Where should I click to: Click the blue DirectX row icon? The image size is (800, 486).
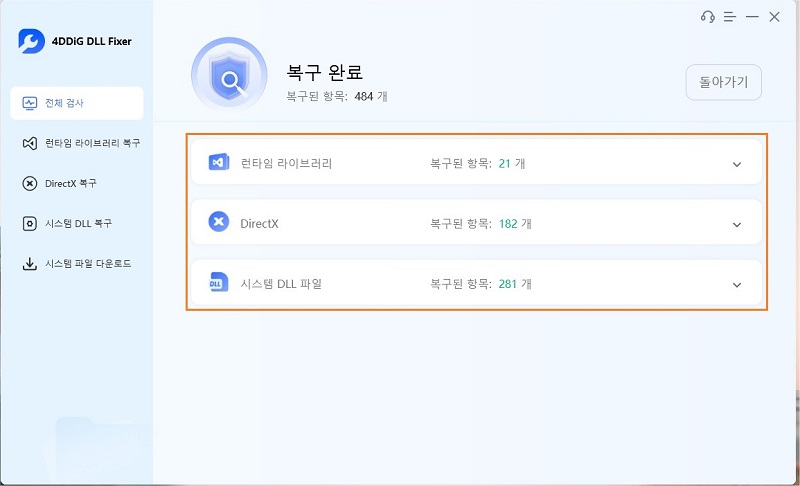point(219,222)
